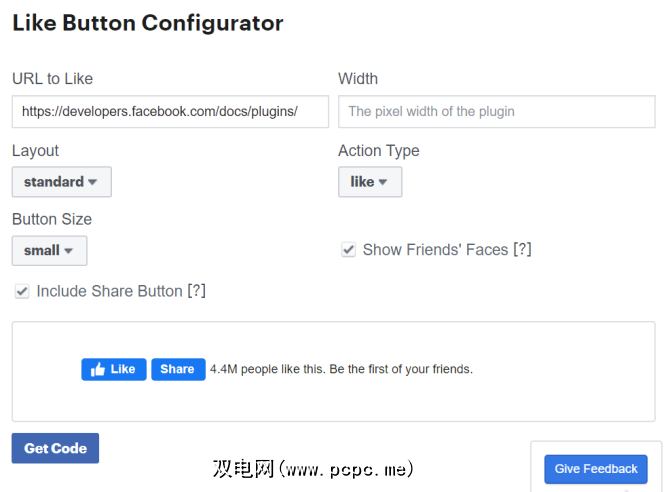The image size is (670, 492).
Task: Click the Include Share Button label text
Action: point(109,291)
